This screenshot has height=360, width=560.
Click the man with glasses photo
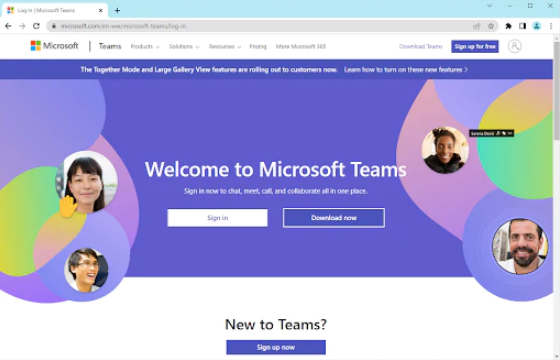click(x=86, y=270)
